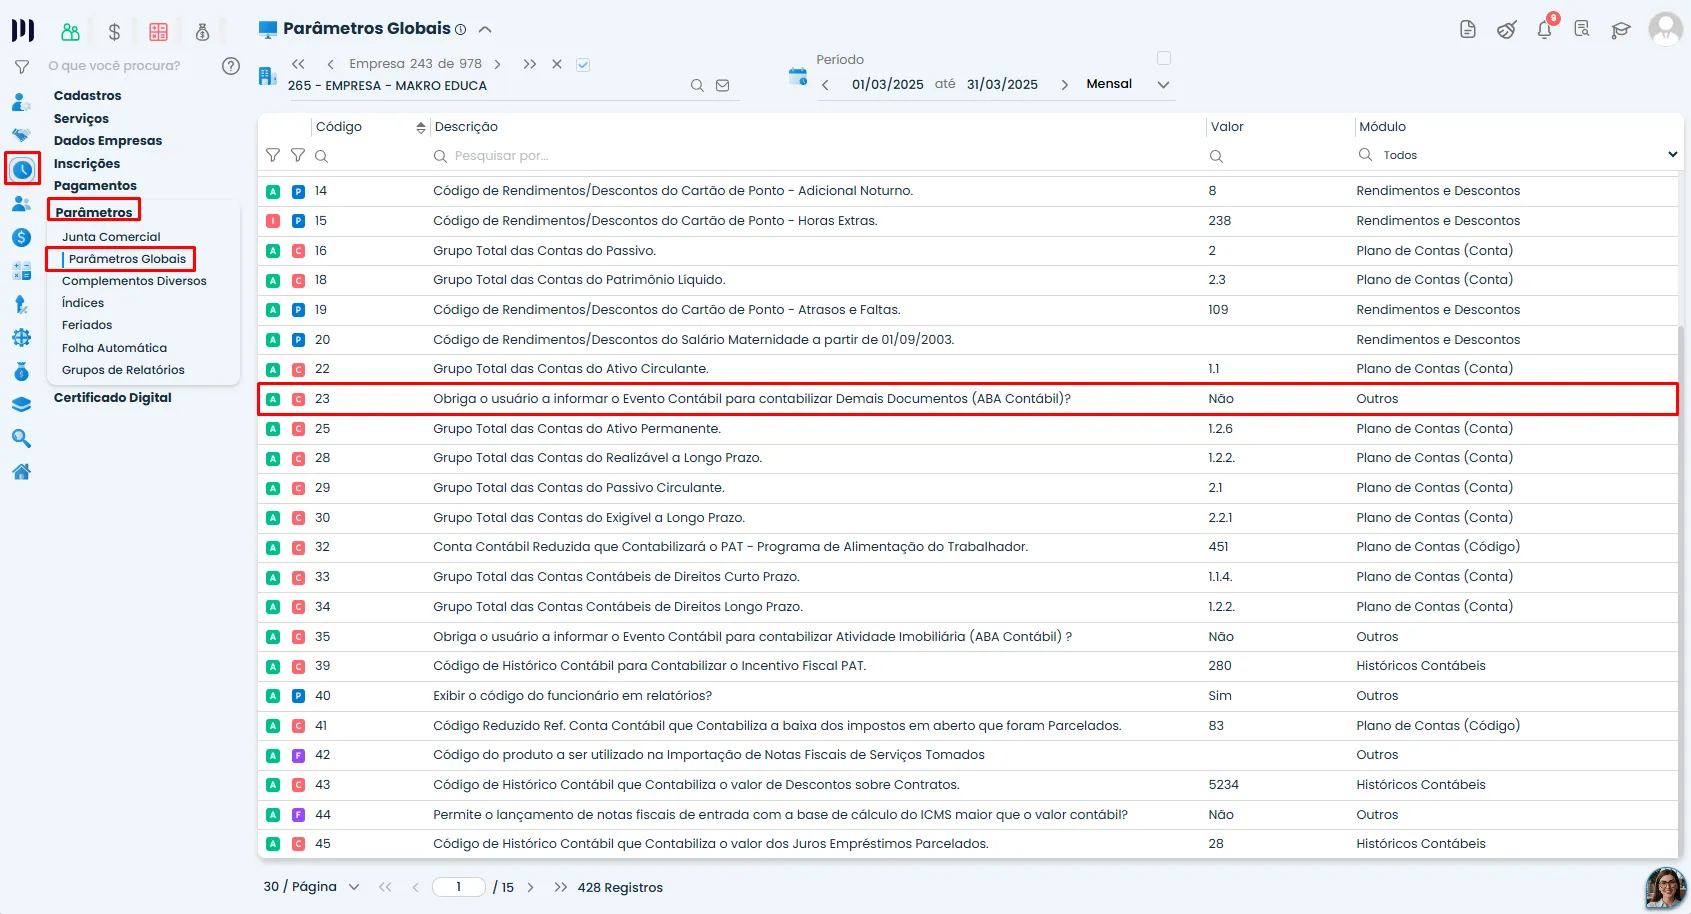
Task: Jump to first company double arrow
Action: pos(298,64)
